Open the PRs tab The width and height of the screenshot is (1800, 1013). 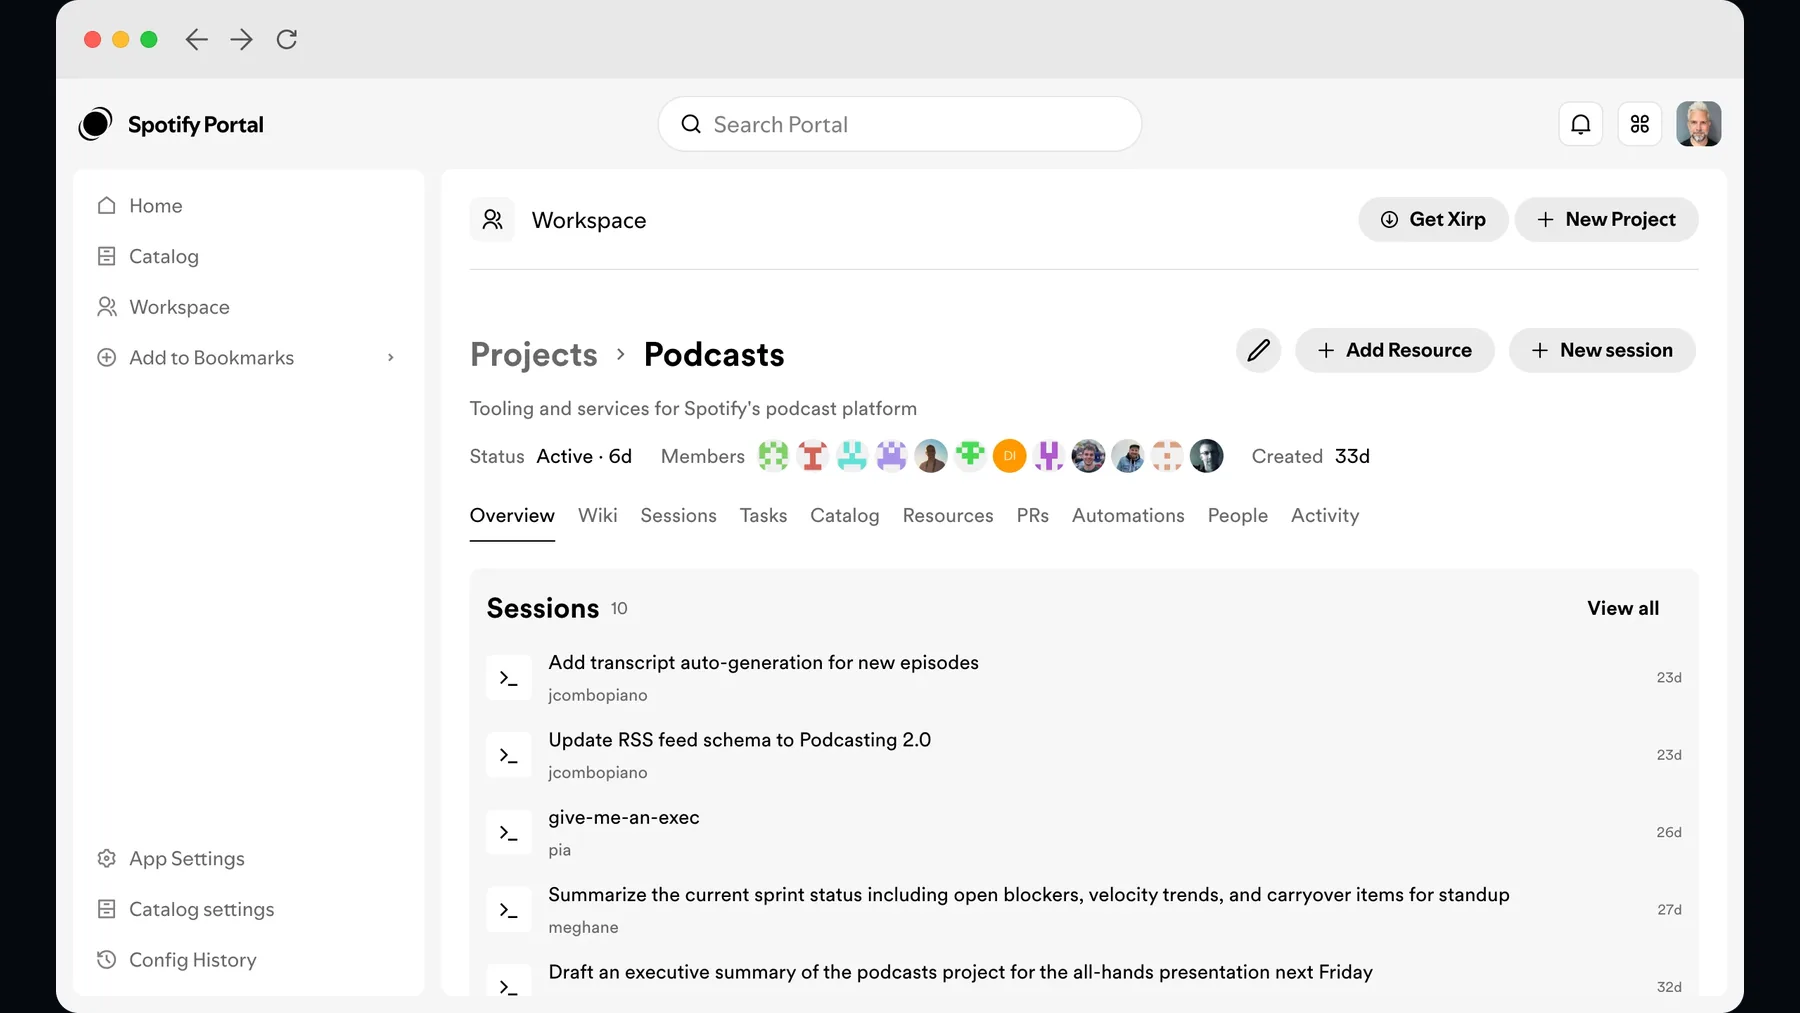click(1033, 516)
